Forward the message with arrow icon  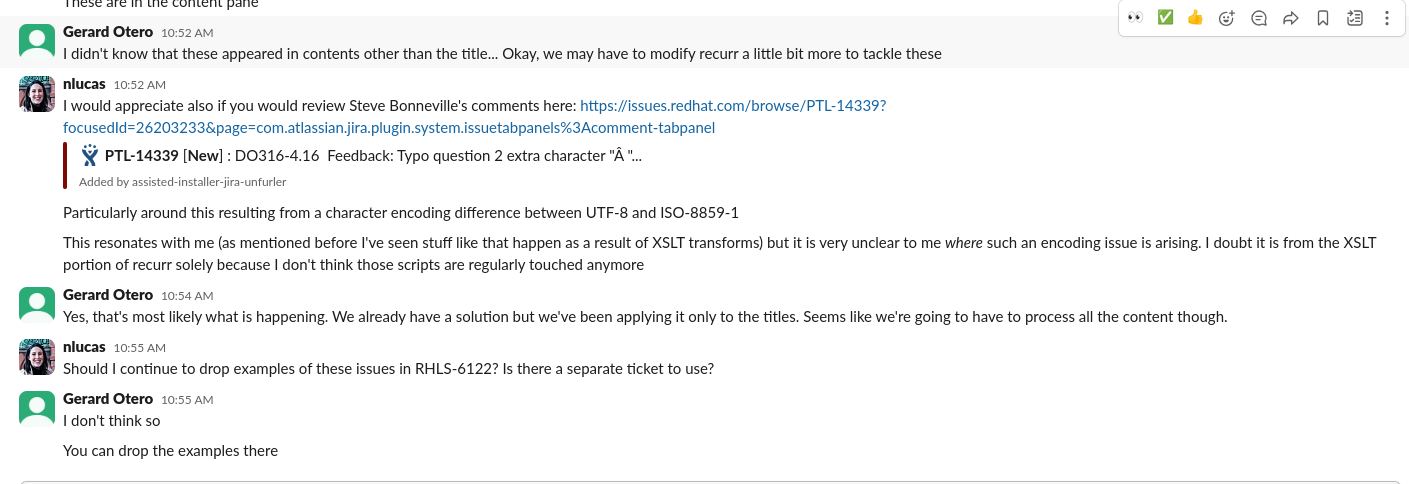coord(1290,18)
